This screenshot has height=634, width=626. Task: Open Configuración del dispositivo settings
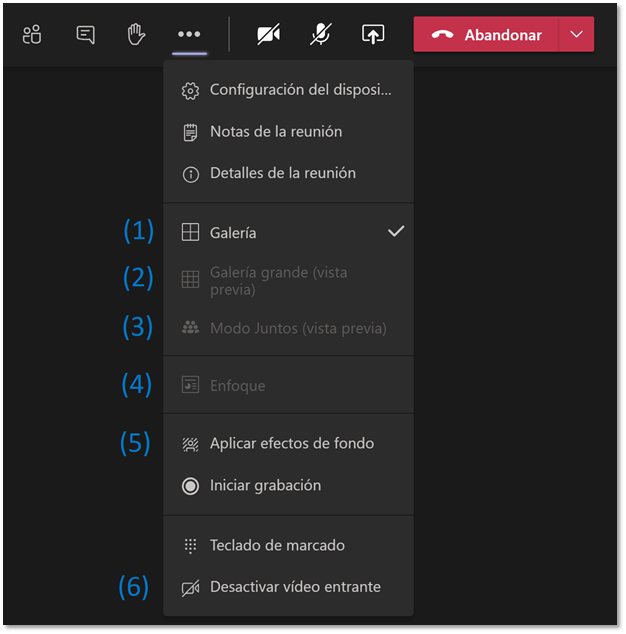288,90
